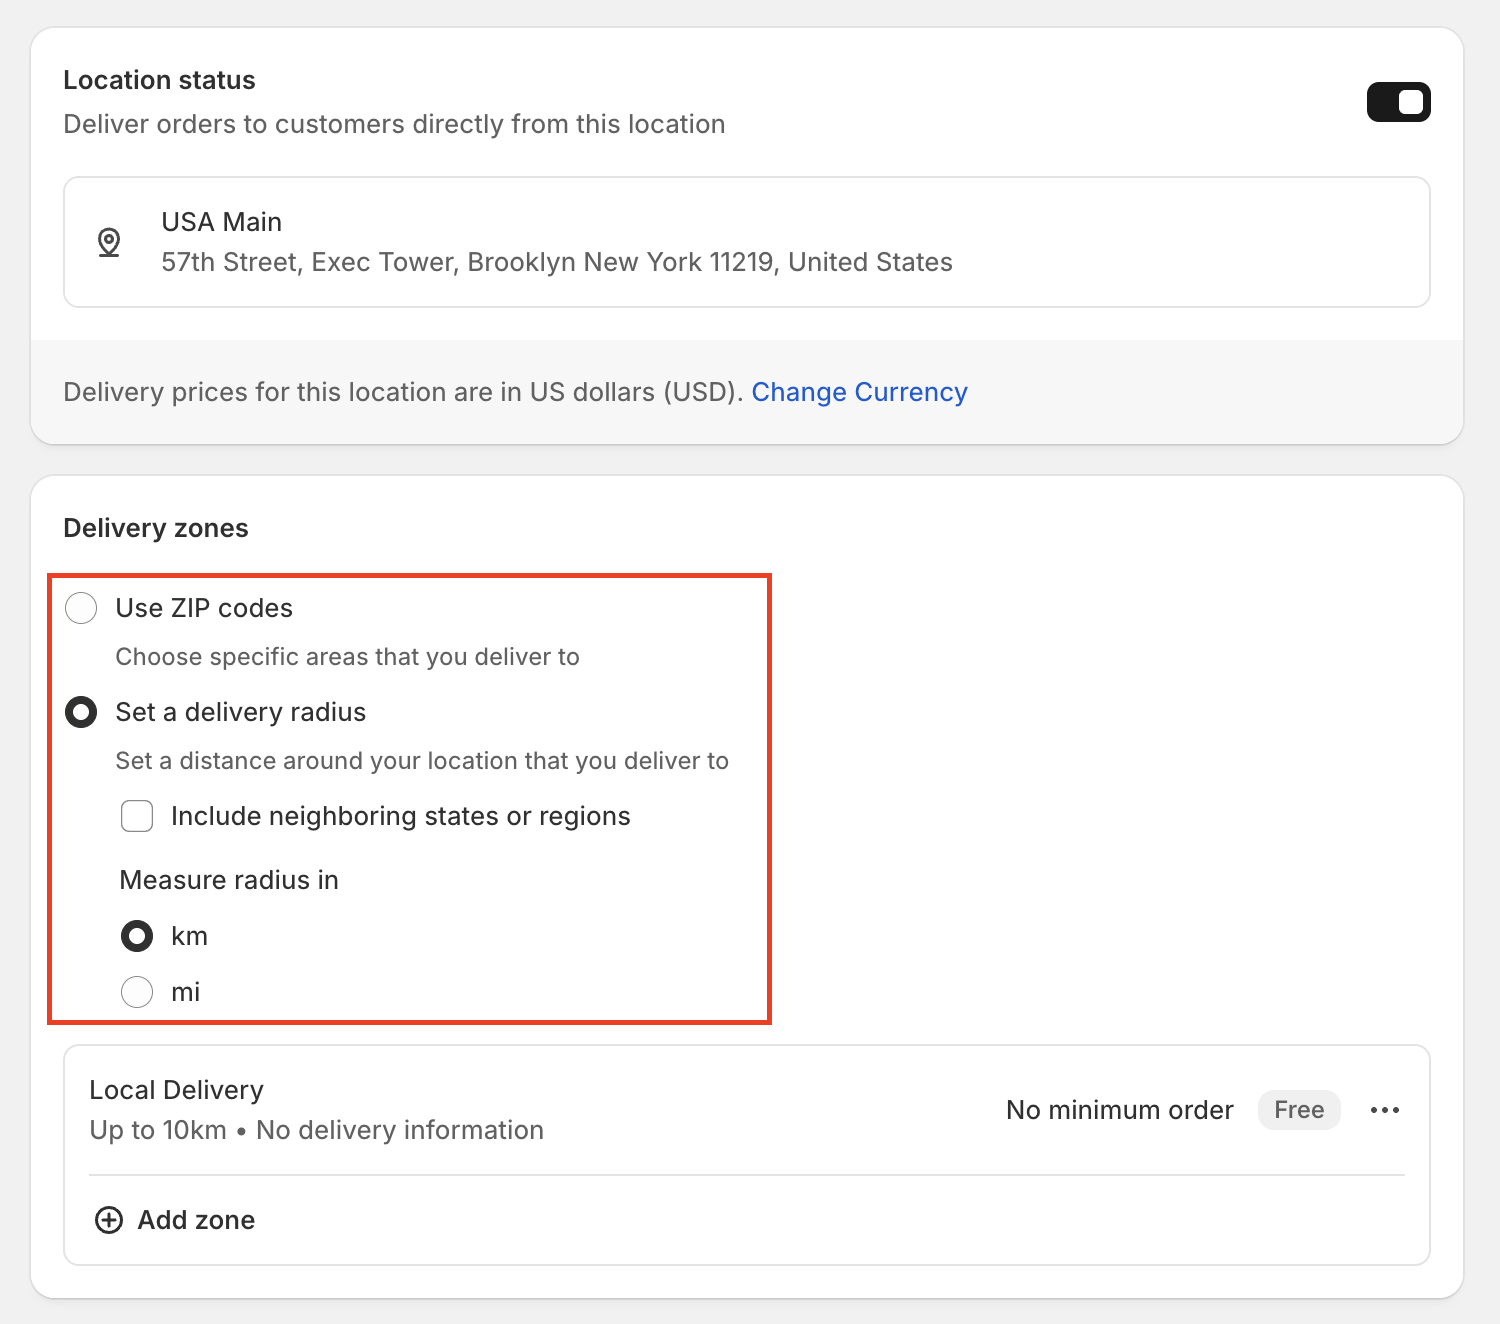Open the Change Currency link
The image size is (1500, 1324).
pyautogui.click(x=859, y=392)
